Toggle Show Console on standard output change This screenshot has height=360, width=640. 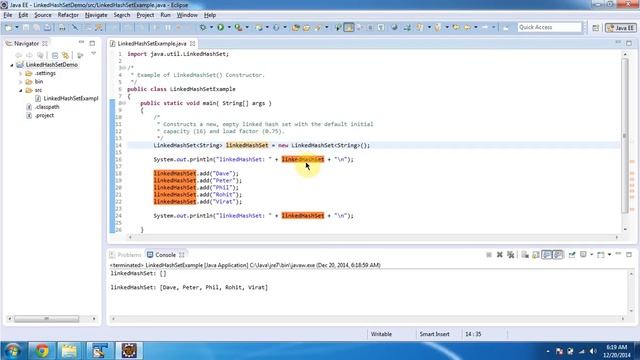[547, 255]
